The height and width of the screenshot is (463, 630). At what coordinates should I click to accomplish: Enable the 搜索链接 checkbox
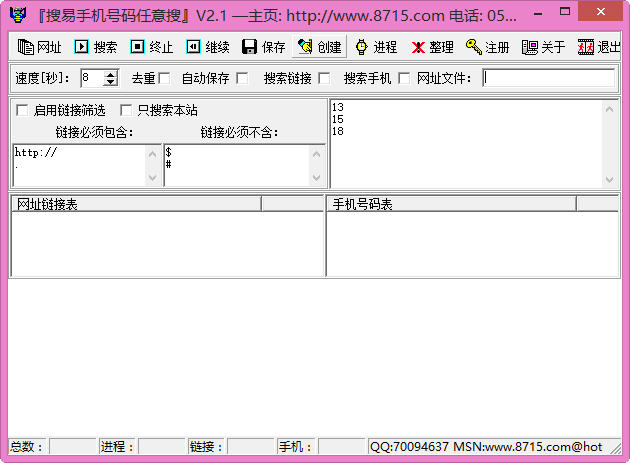(x=324, y=78)
